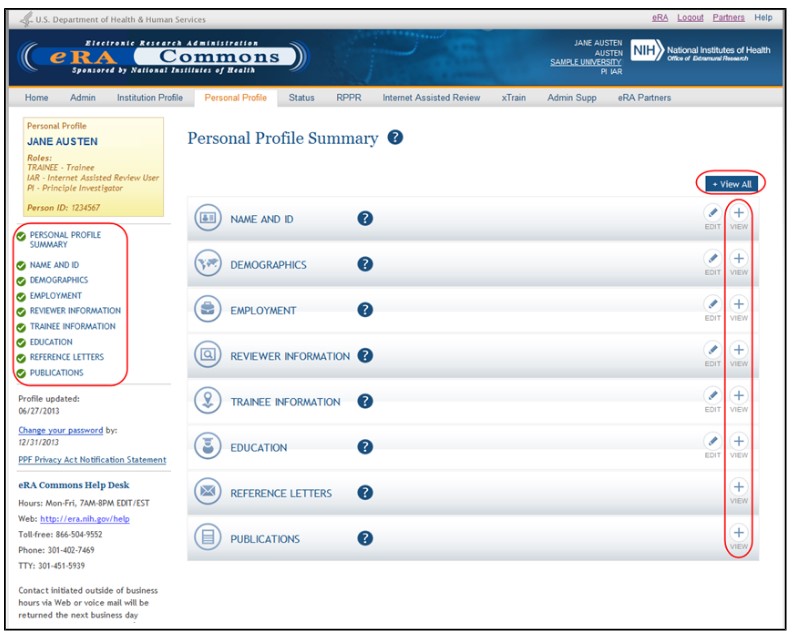Screen dimensions: 793x635
Task: Select Name and ID in sidebar
Action: (54, 265)
